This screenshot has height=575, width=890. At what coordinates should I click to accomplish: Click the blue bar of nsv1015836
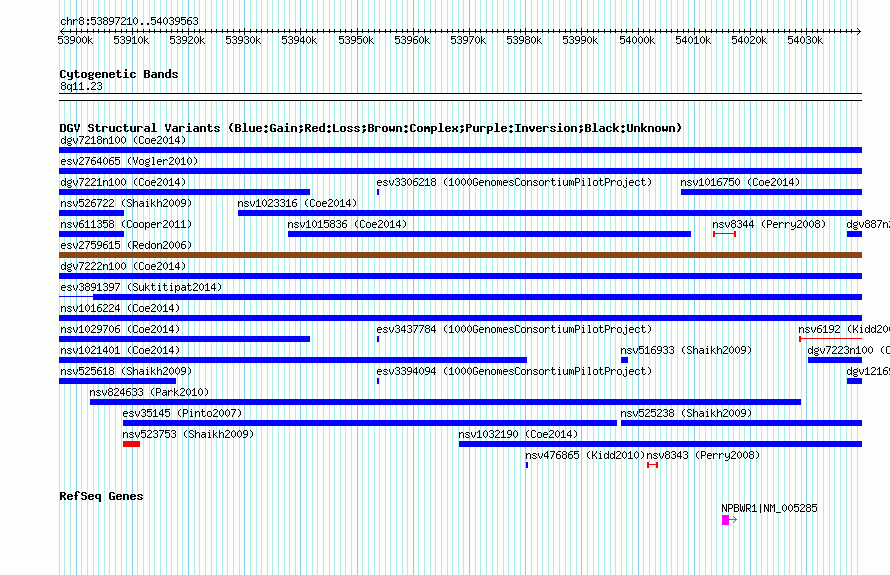pyautogui.click(x=489, y=234)
